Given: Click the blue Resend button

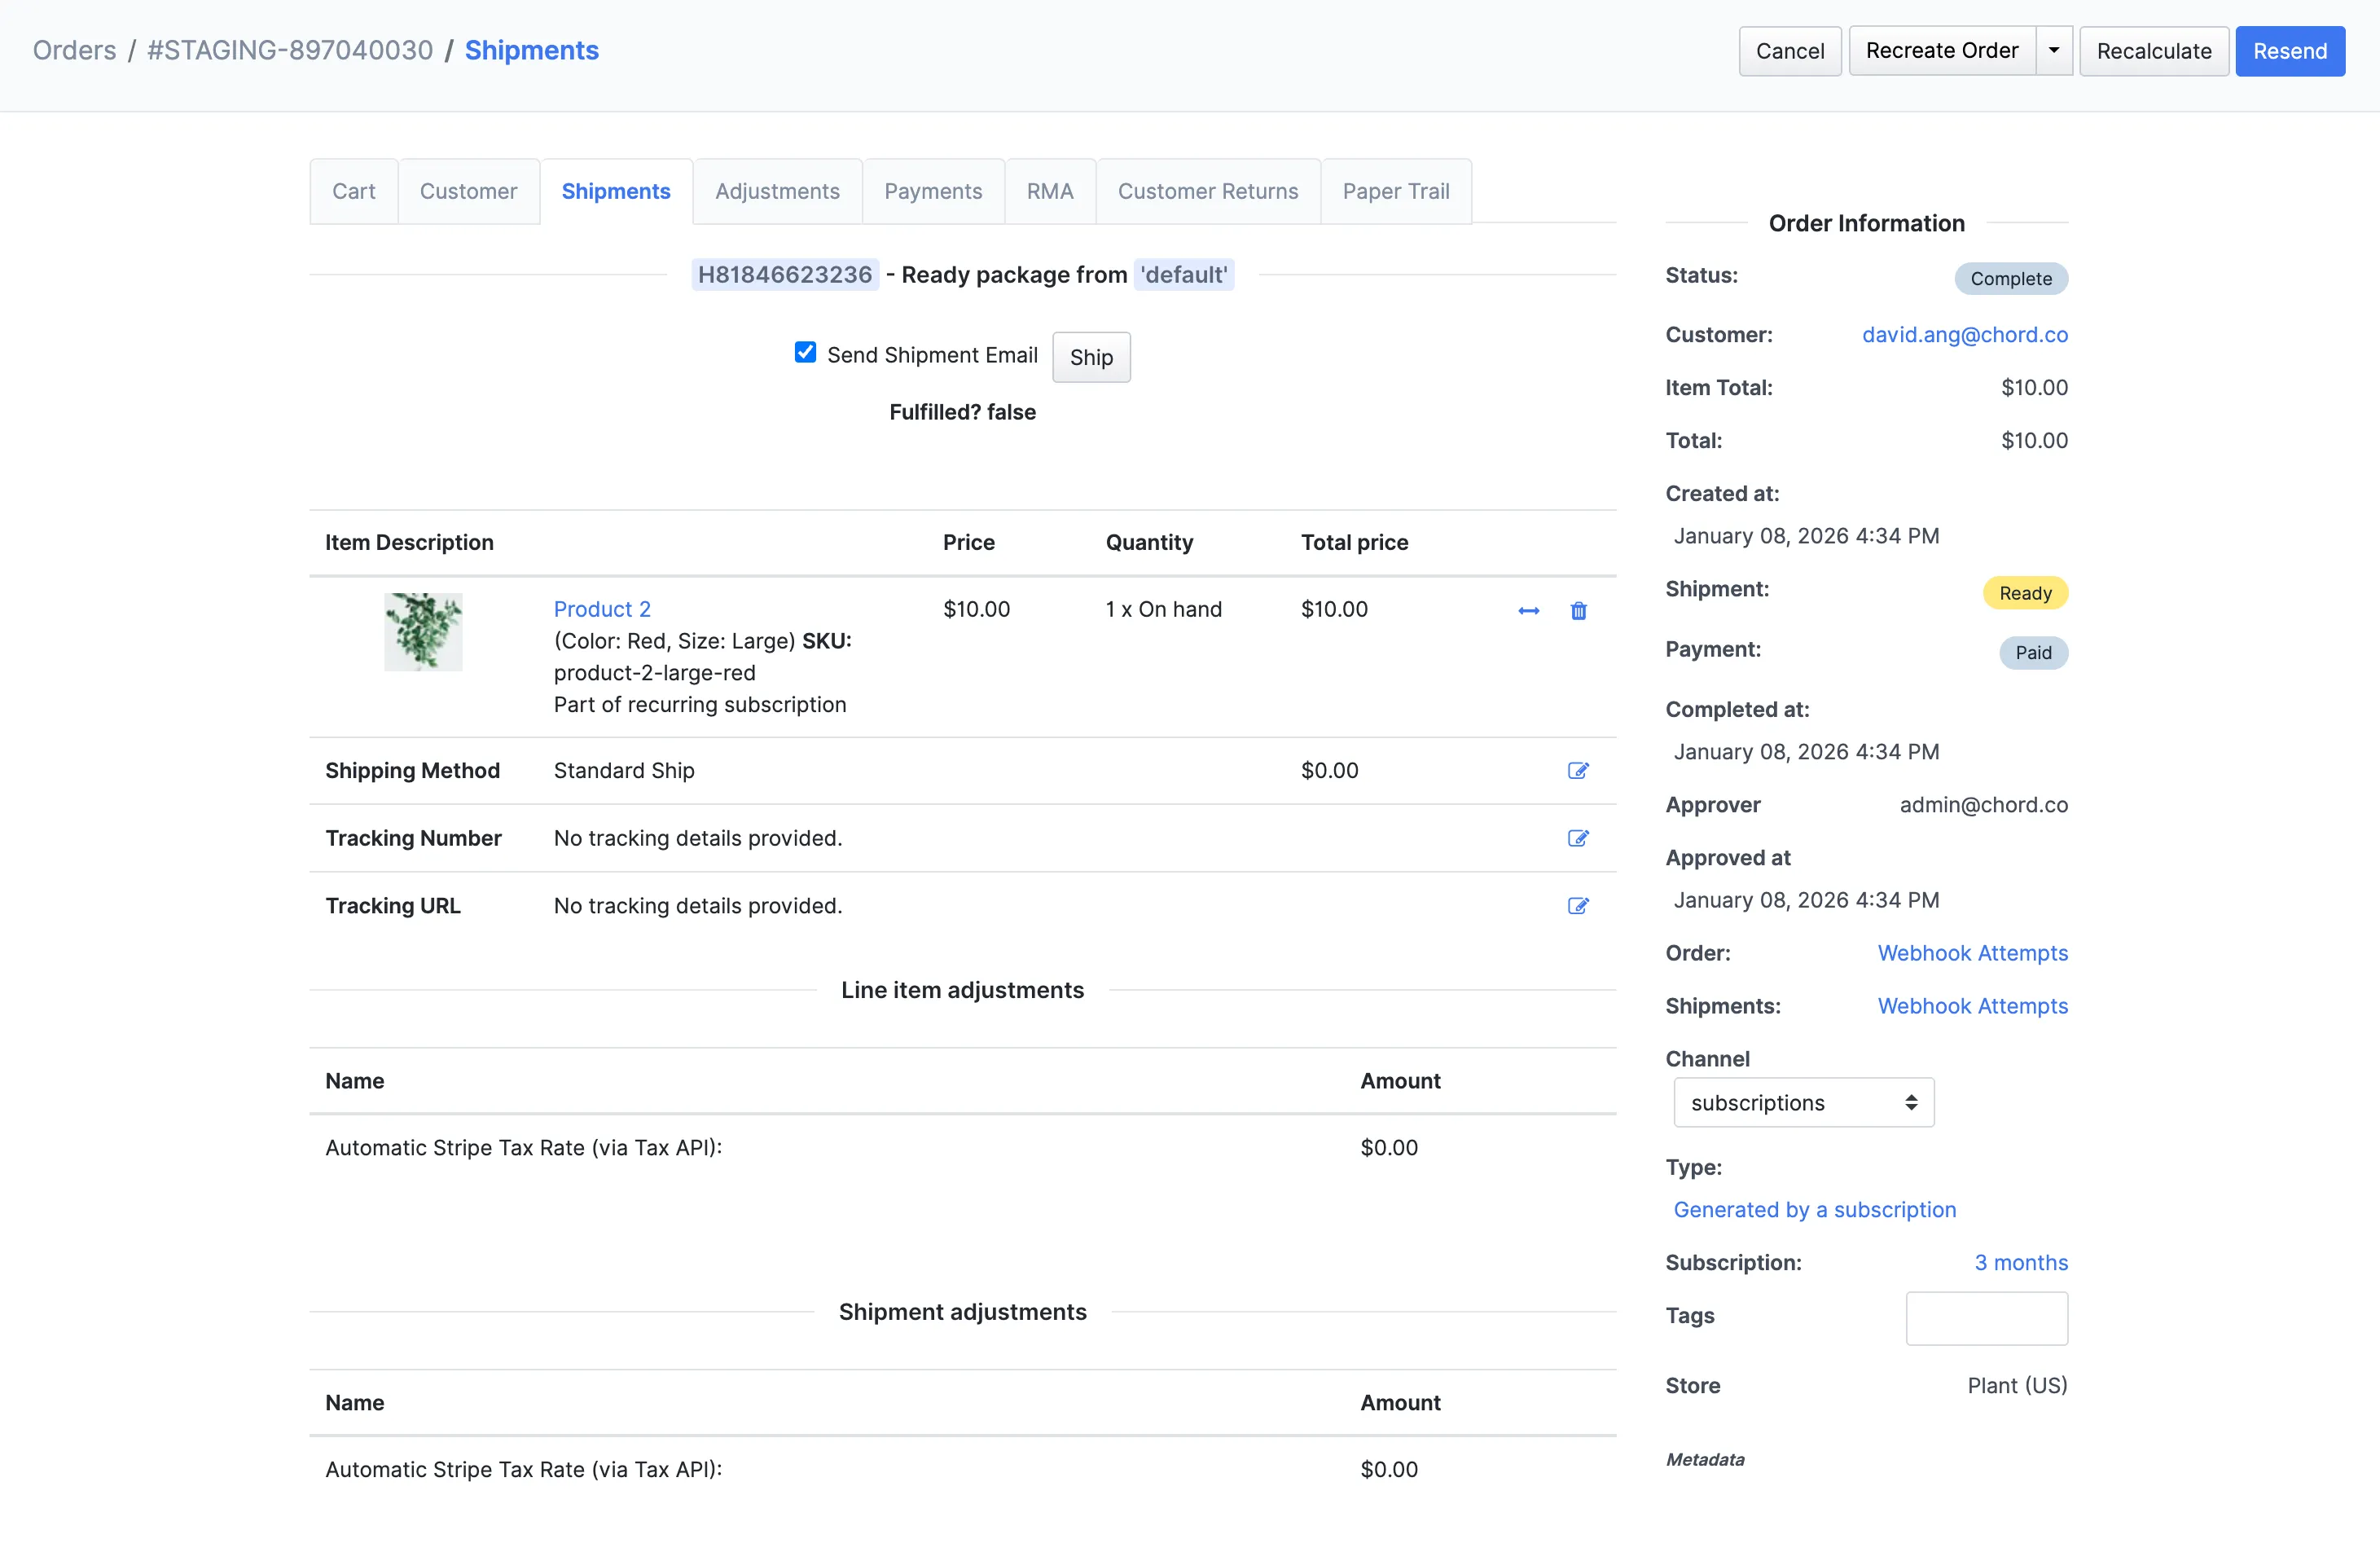Looking at the screenshot, I should point(2290,51).
